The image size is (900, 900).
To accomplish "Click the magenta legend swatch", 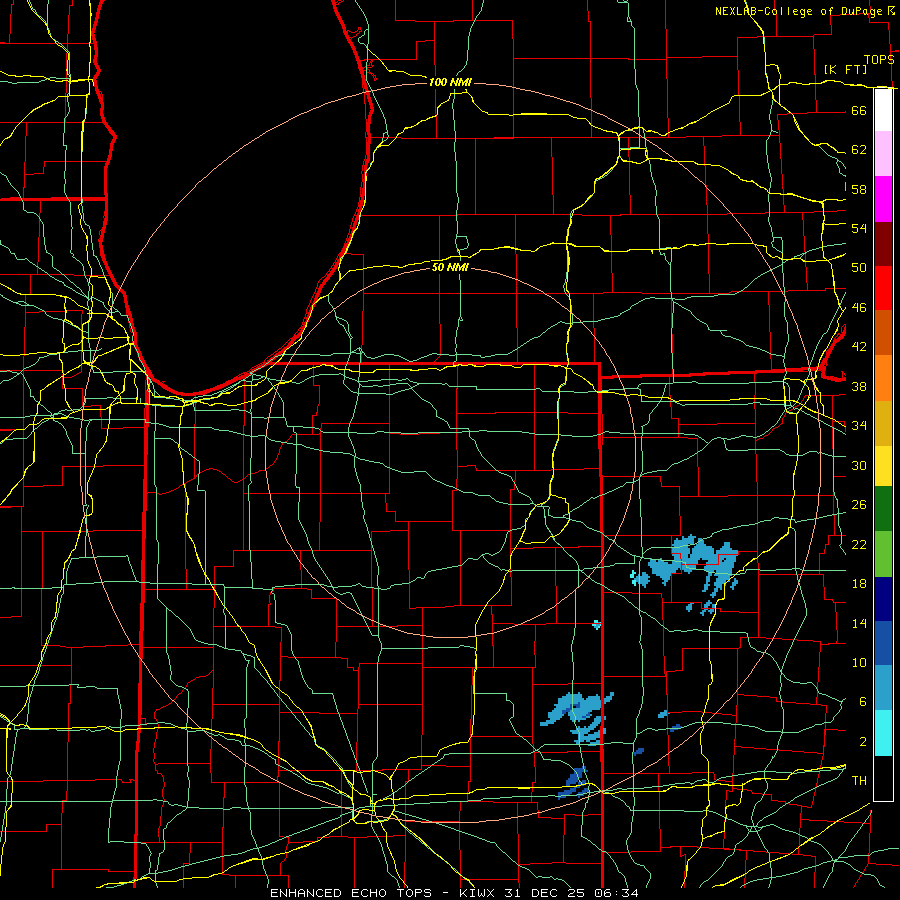I will click(x=883, y=199).
